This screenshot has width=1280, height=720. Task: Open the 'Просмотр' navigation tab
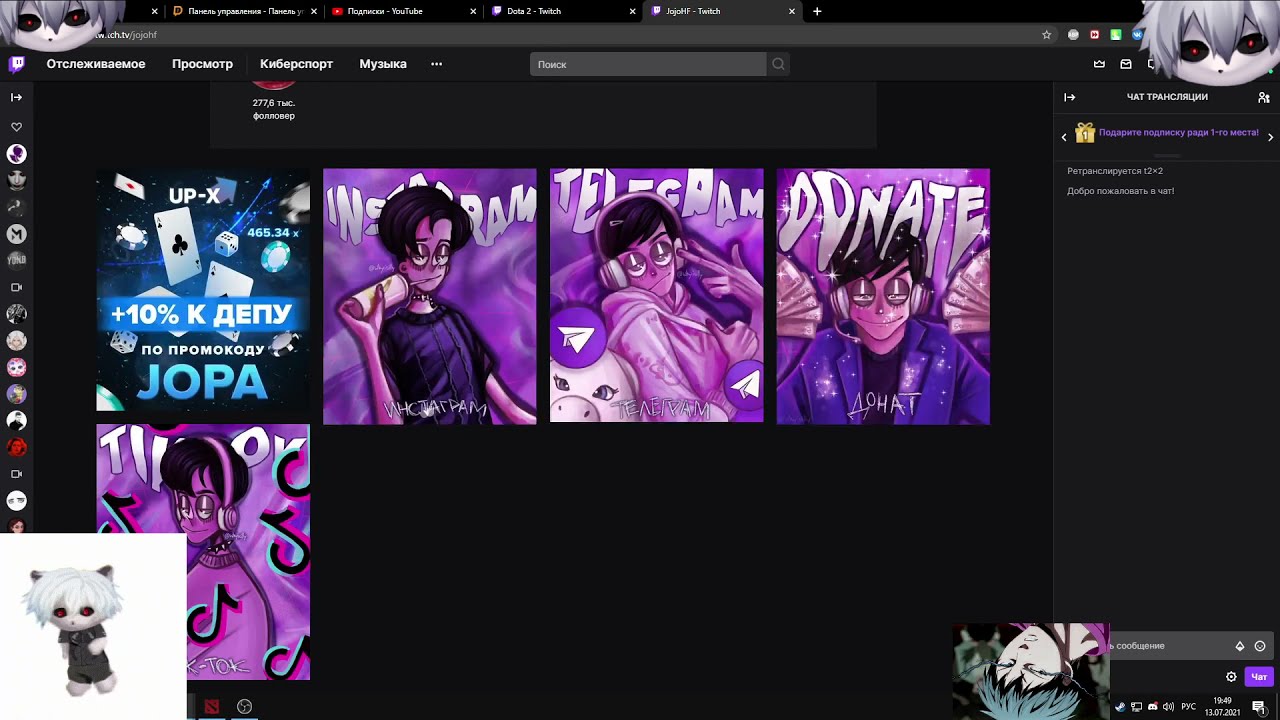coord(202,64)
